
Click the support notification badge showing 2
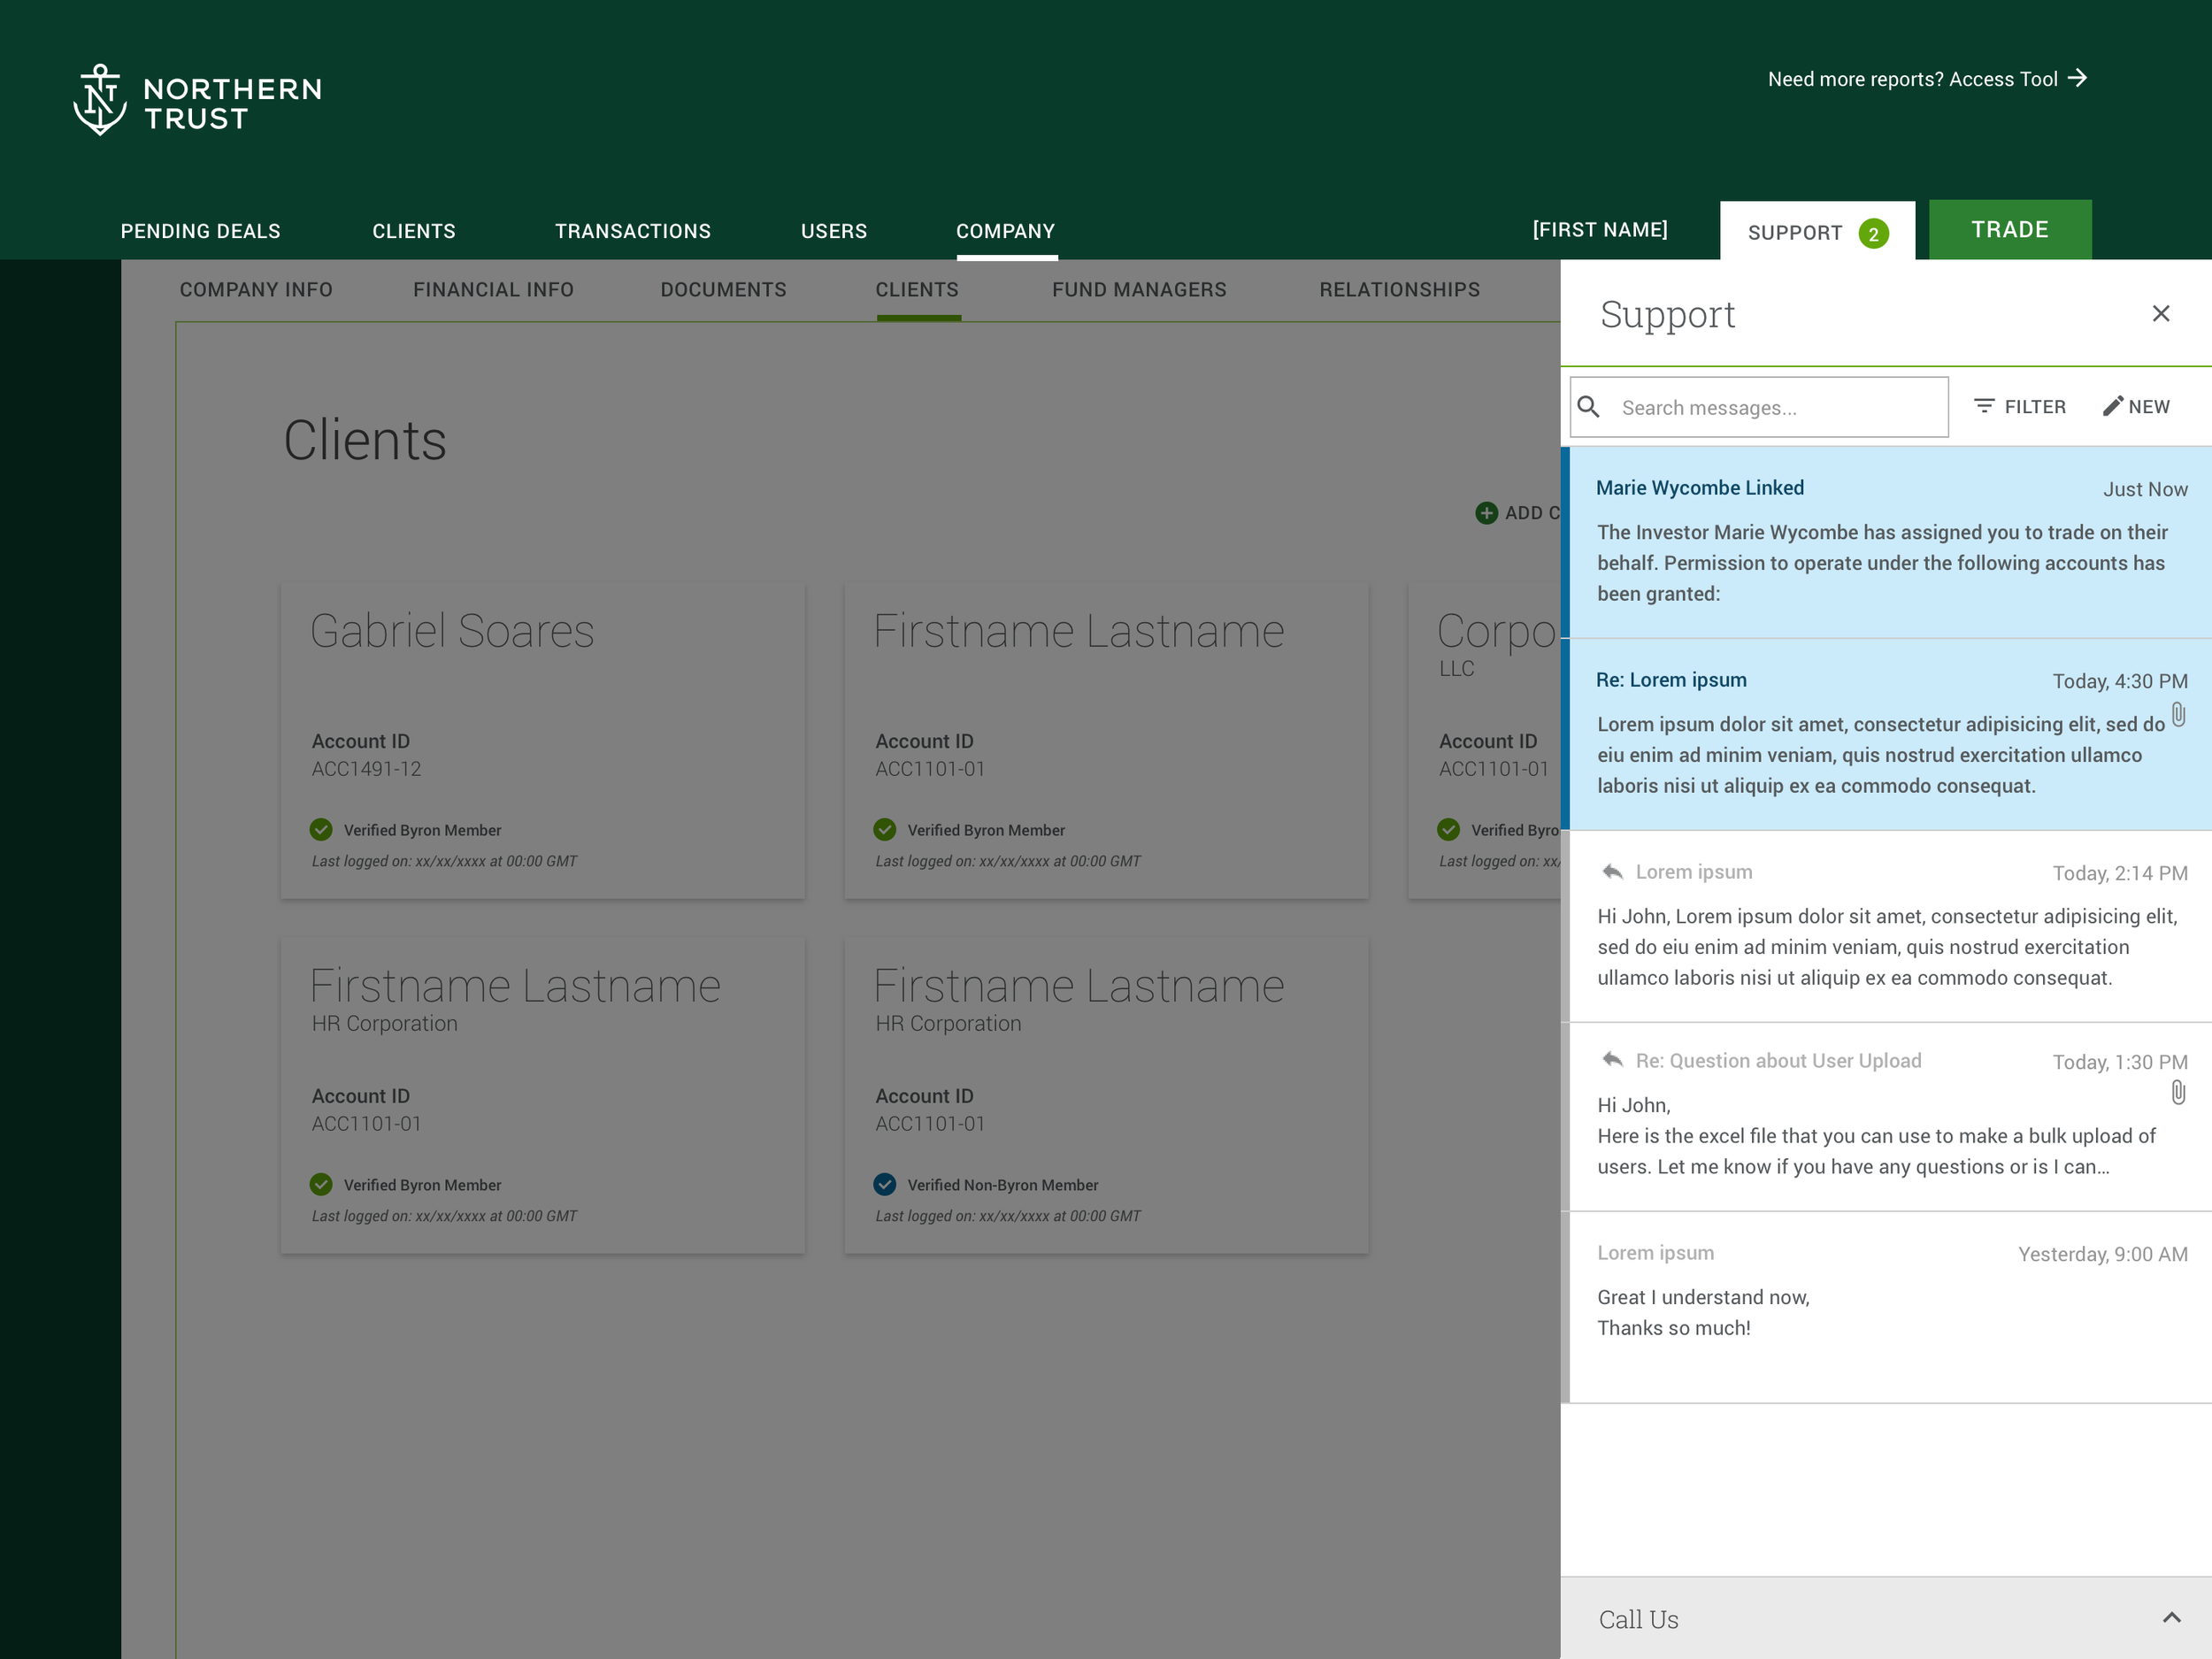pyautogui.click(x=1873, y=234)
